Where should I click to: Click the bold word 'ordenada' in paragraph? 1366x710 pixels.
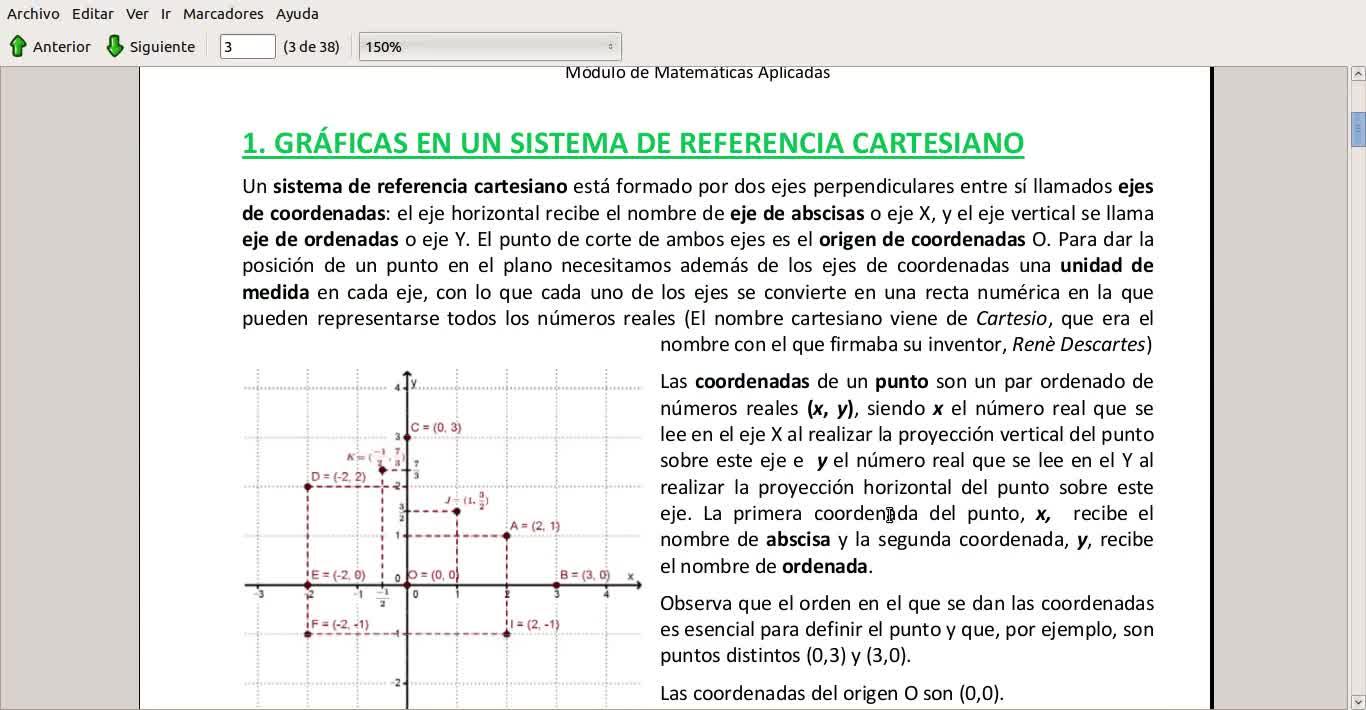[825, 566]
